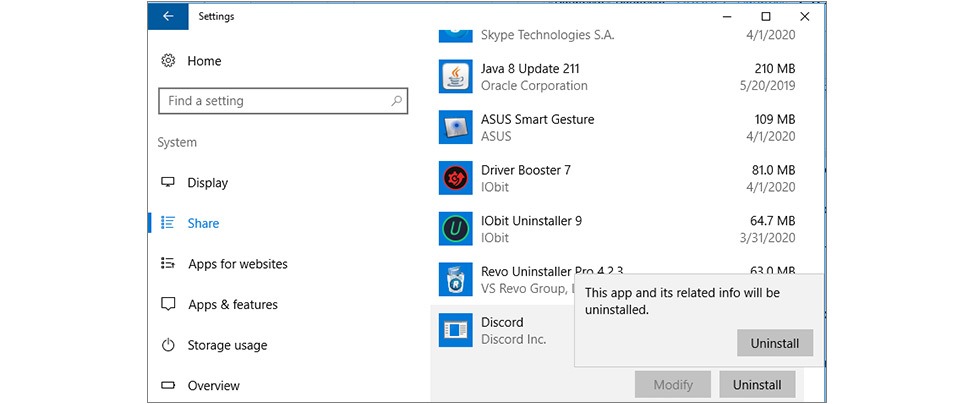Click the 210 MB size value

click(x=774, y=69)
